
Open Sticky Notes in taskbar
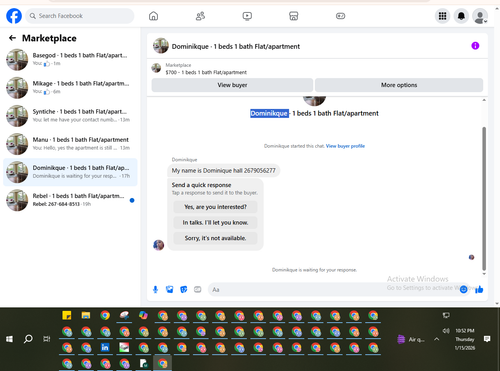(67, 315)
